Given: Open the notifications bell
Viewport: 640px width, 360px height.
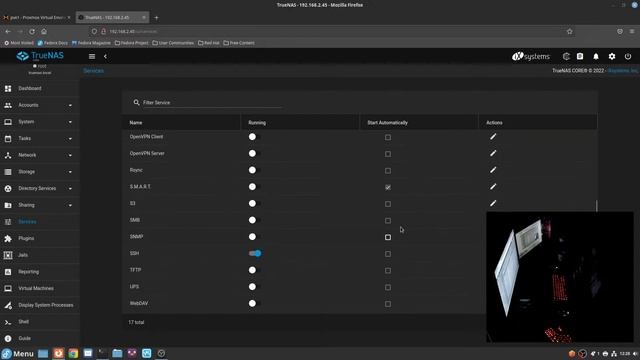Looking at the screenshot, I should click(596, 56).
